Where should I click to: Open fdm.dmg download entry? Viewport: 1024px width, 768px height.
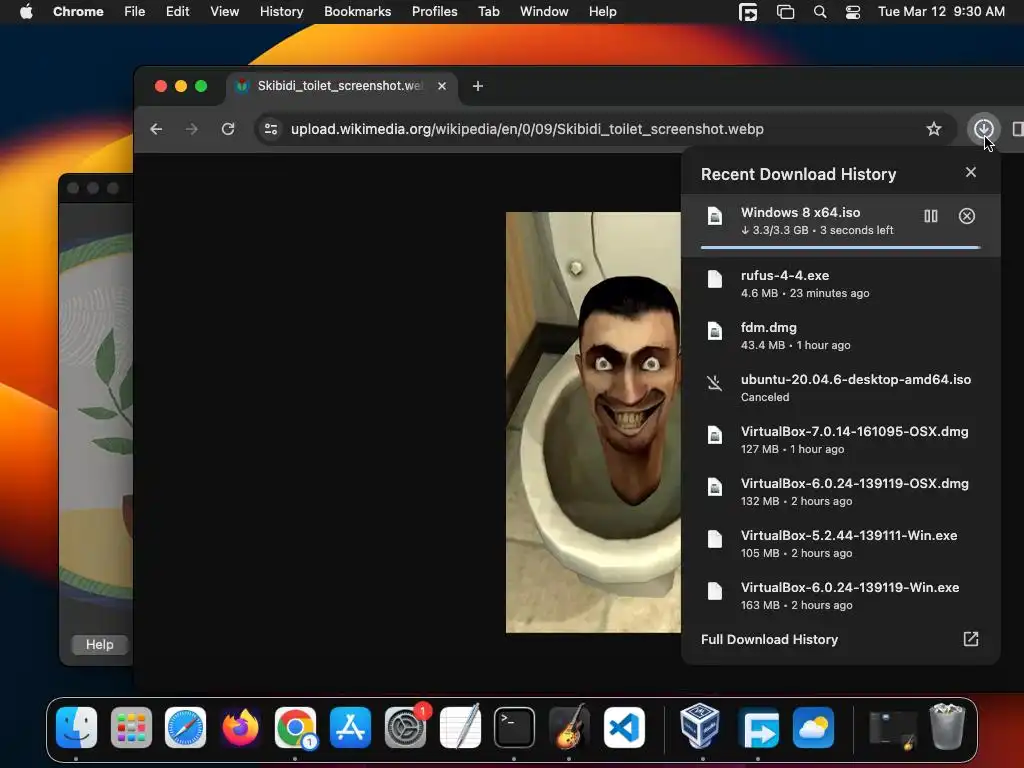click(840, 336)
